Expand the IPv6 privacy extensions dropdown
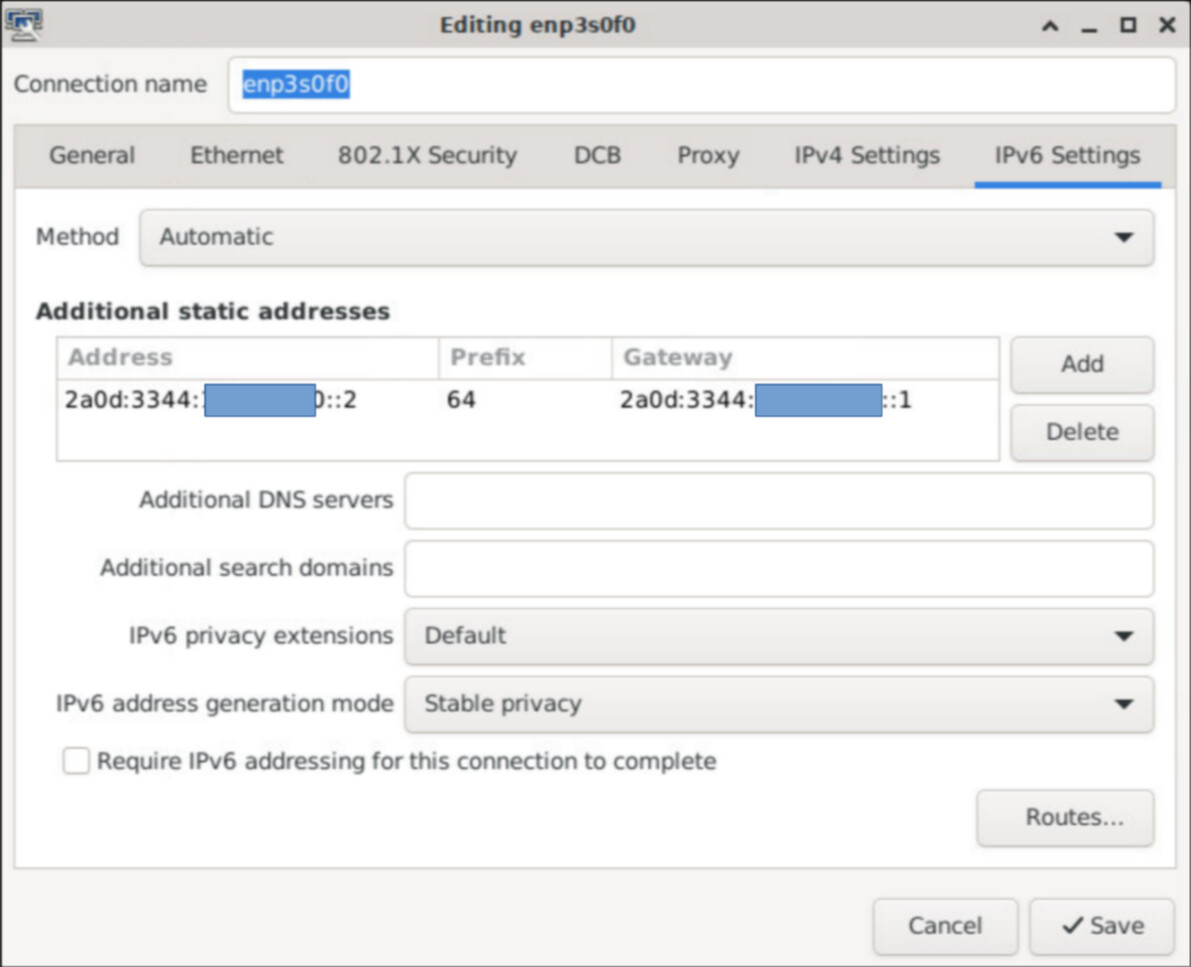 coord(779,636)
